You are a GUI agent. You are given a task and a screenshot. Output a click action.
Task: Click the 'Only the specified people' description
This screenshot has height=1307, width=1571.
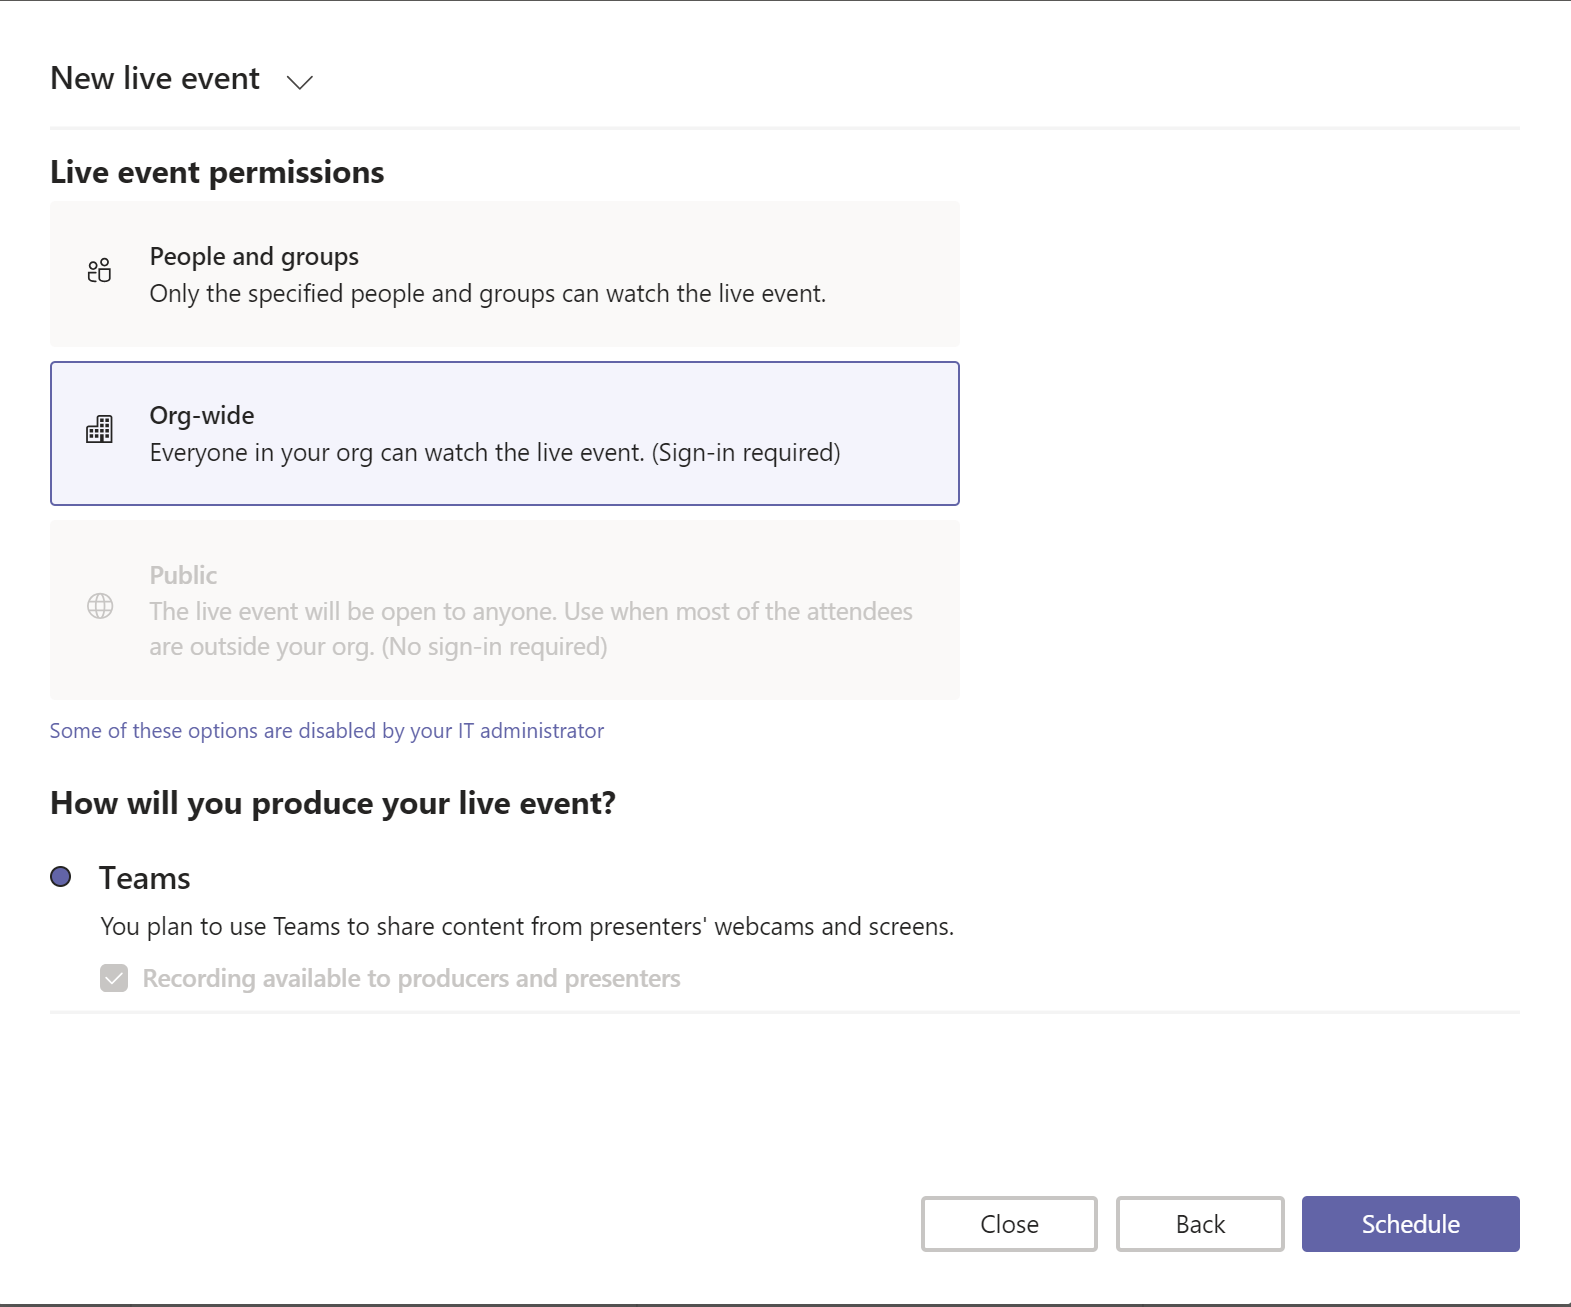[x=487, y=294]
